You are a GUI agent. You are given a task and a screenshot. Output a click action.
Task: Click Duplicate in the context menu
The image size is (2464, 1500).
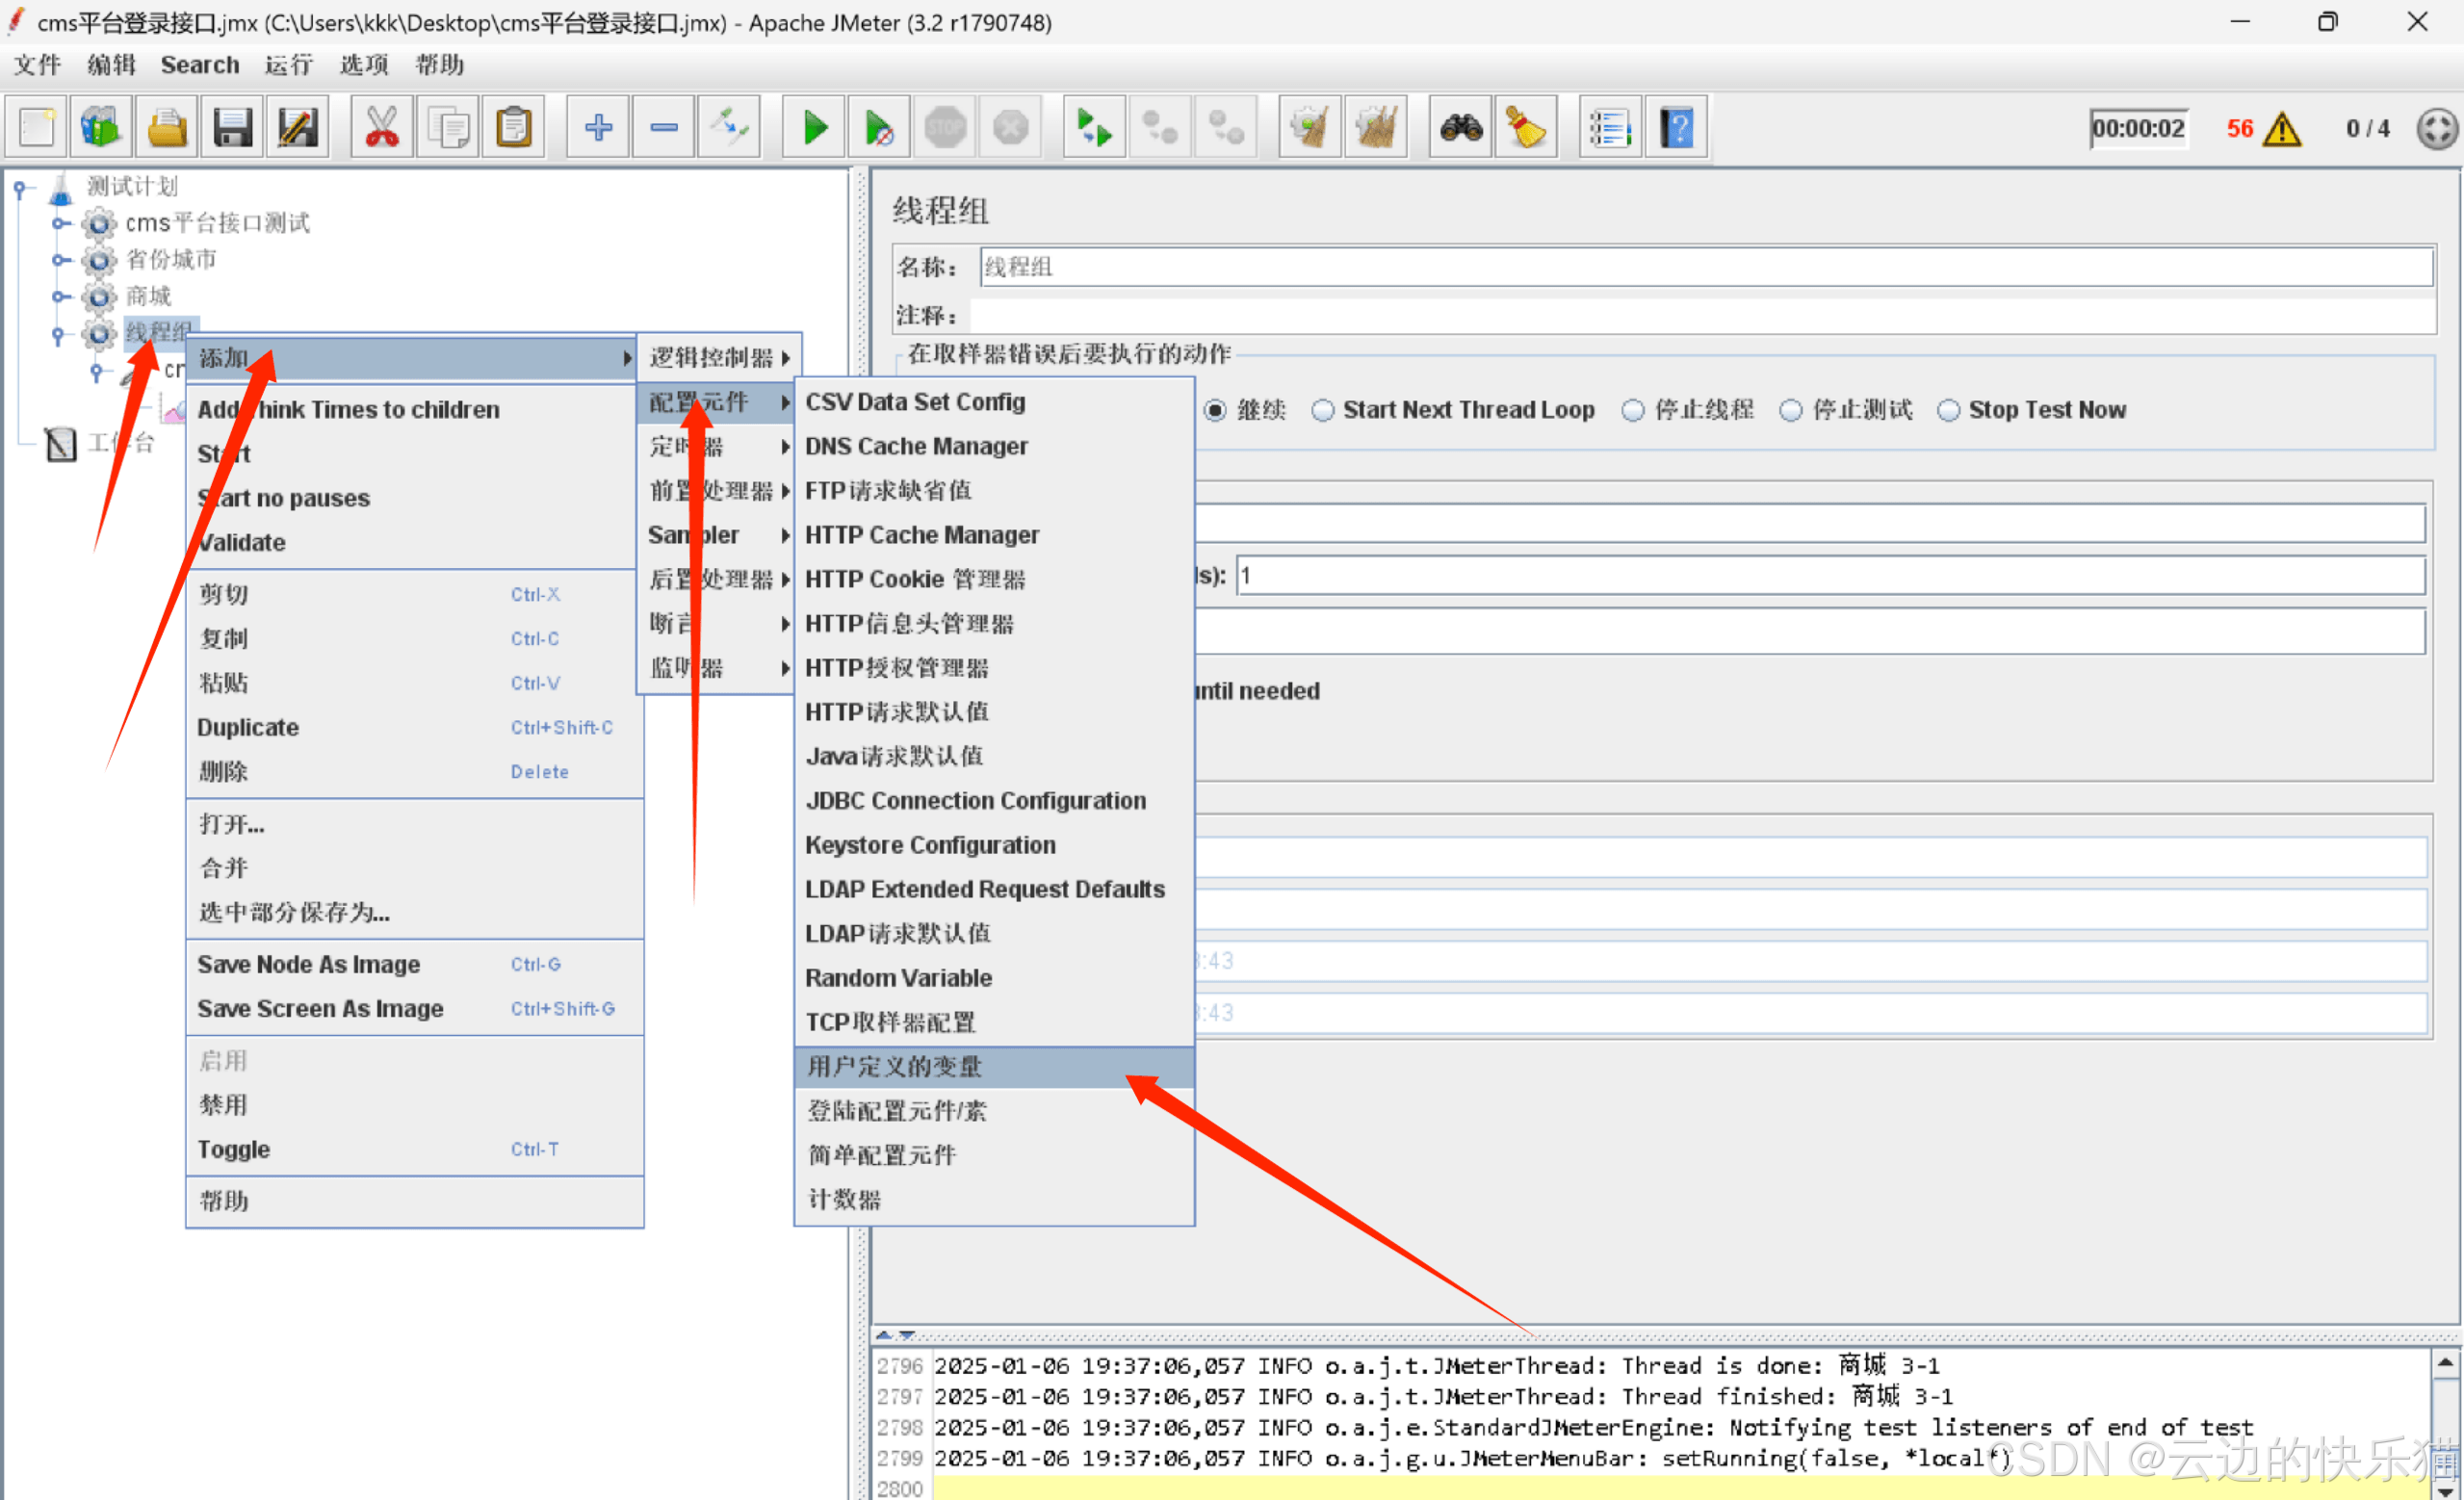248,727
